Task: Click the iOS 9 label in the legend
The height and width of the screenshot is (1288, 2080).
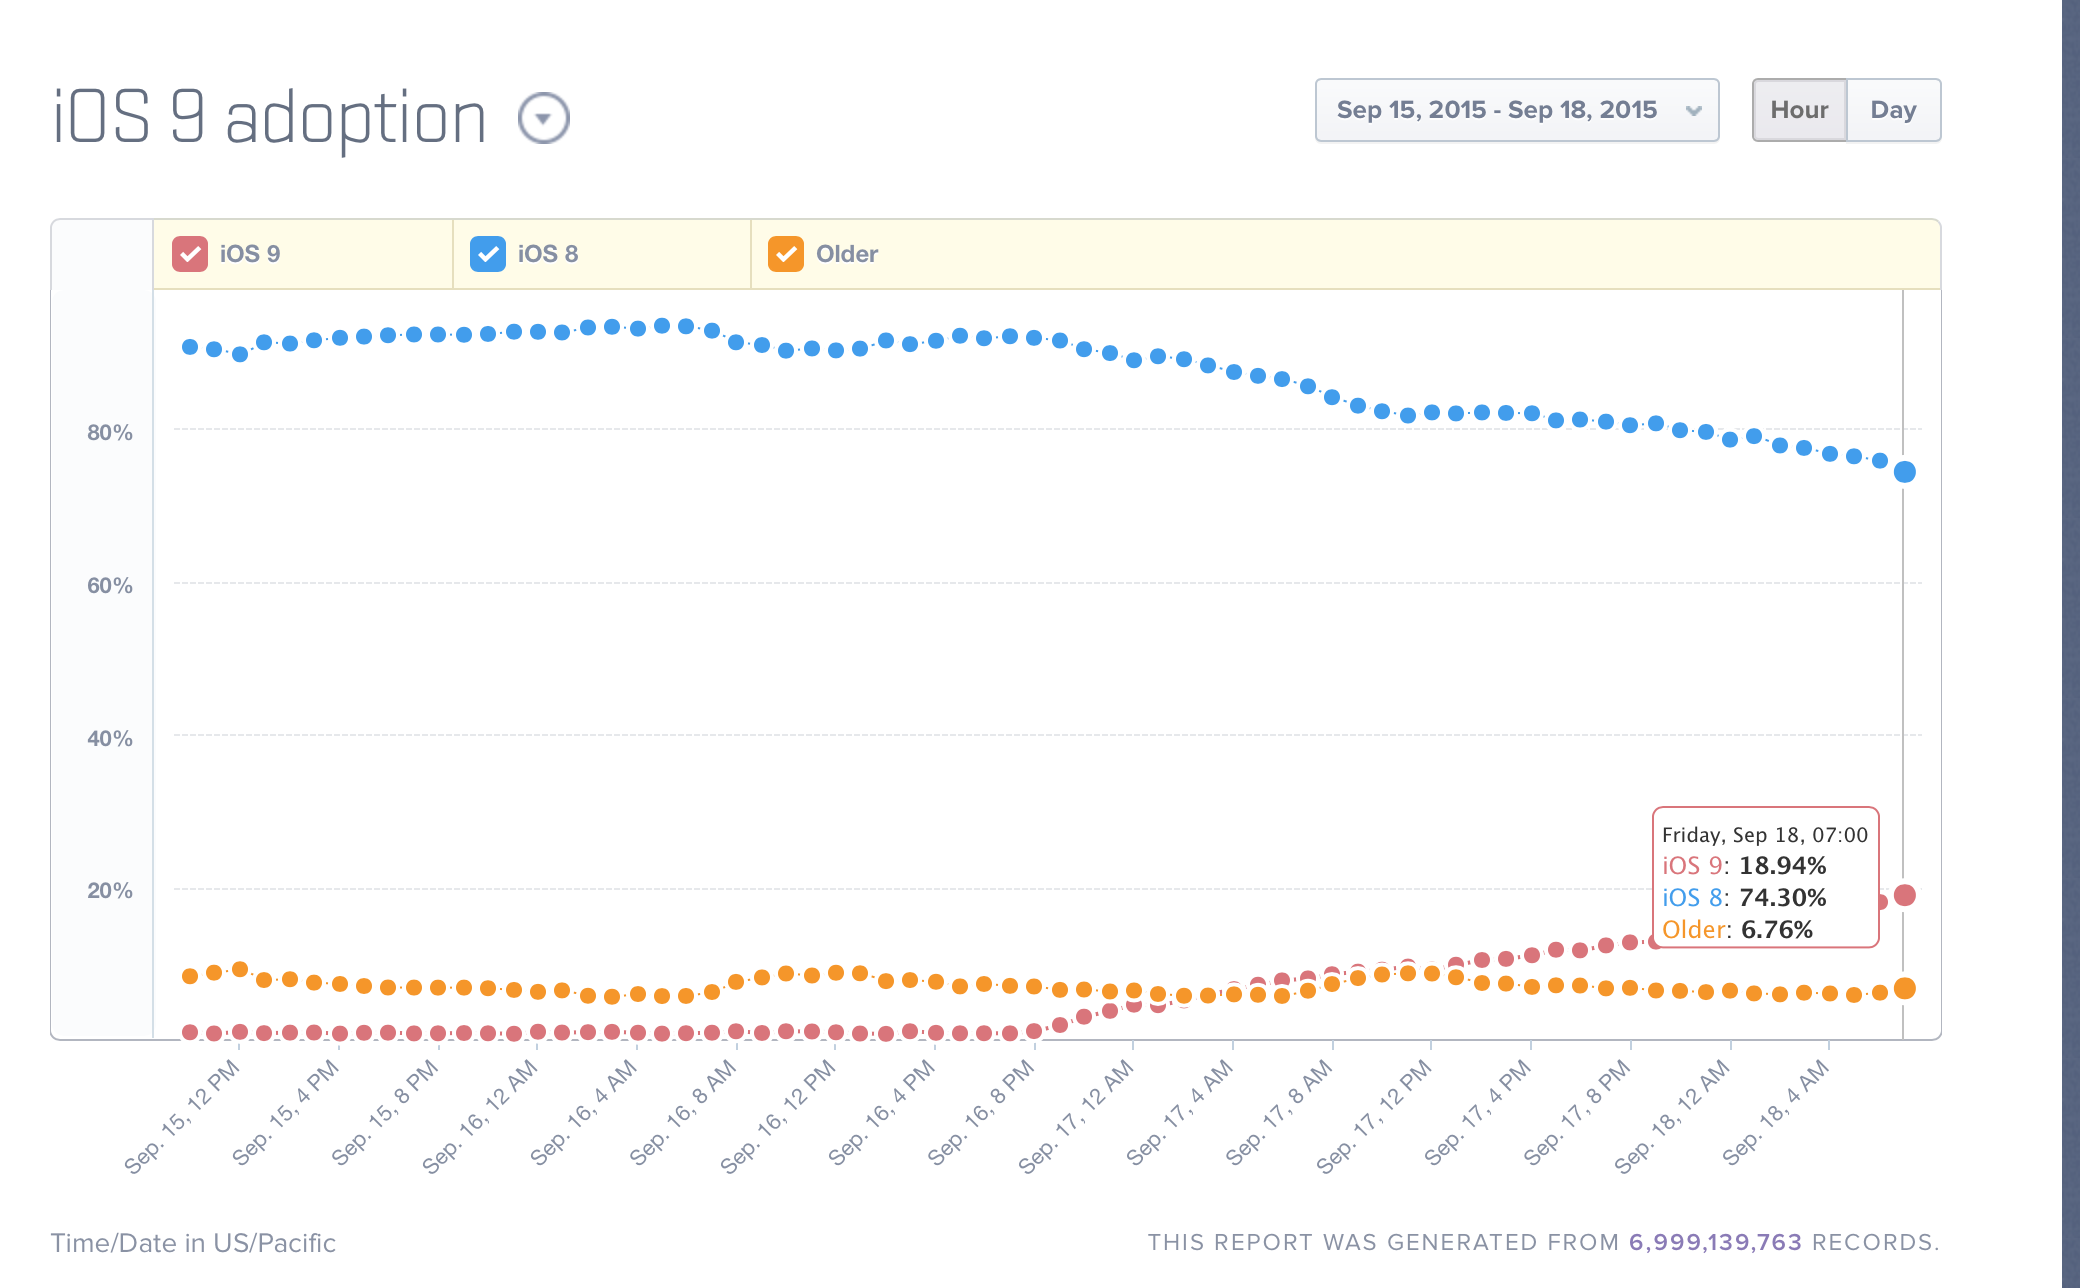Action: [250, 254]
